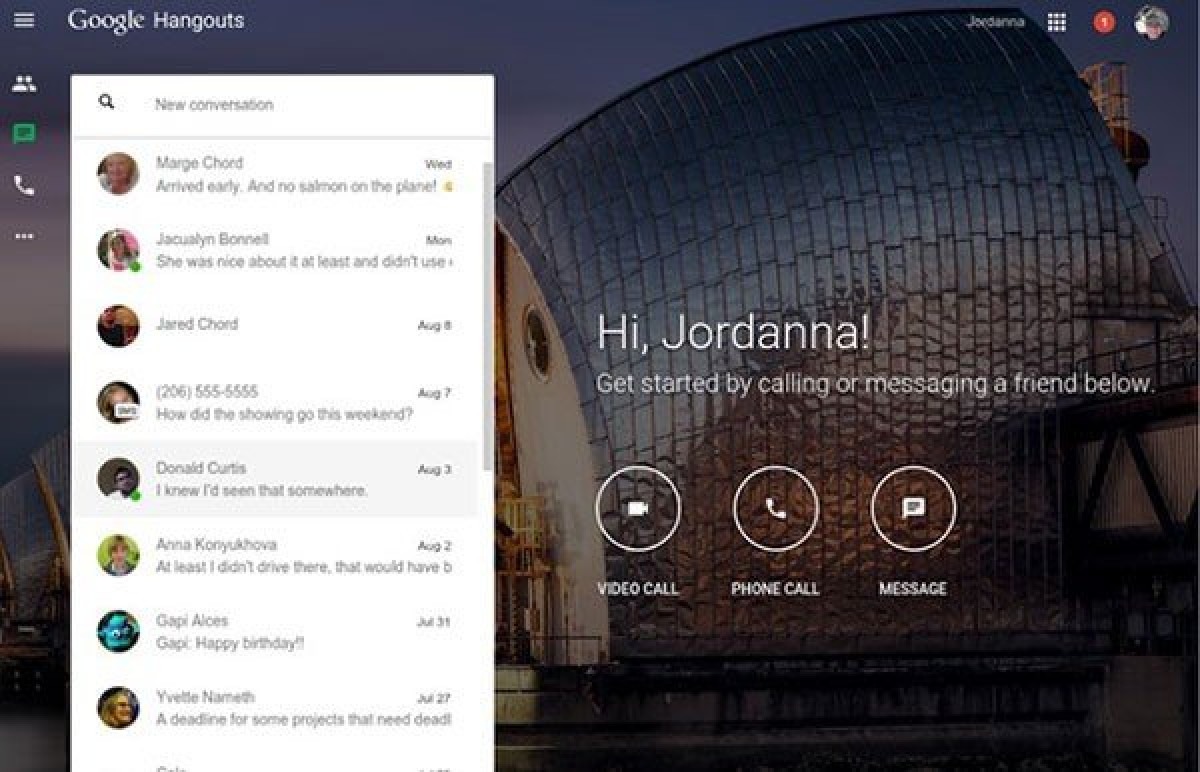Click Gapi Alces avatar thumbnail
The image size is (1200, 772).
point(118,631)
